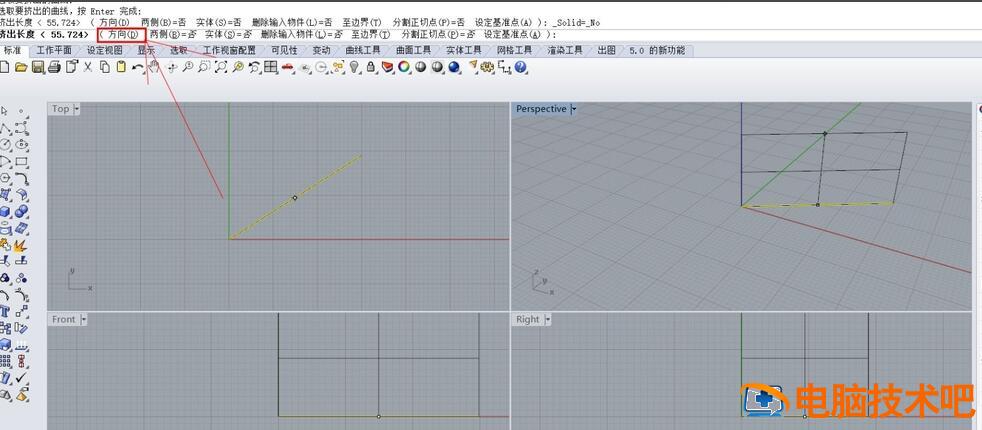Viewport: 982px width, 430px height.
Task: Choose the Arc tool in the sidebar
Action: click(5, 161)
